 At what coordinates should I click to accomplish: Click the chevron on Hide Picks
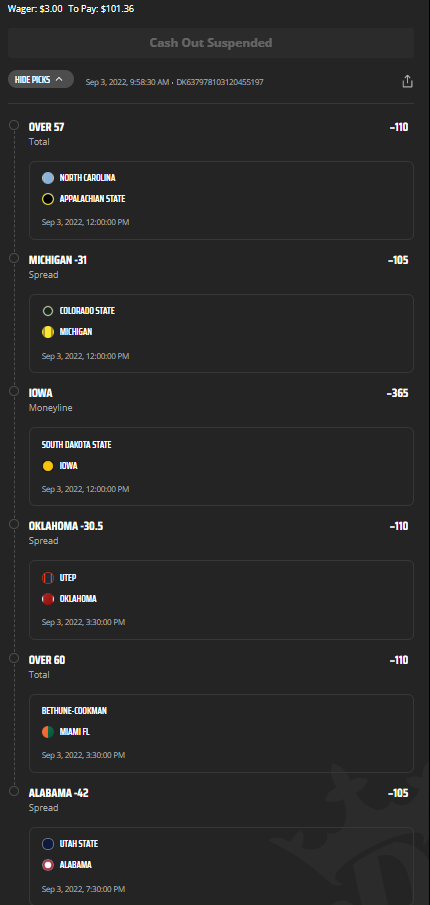pos(59,80)
